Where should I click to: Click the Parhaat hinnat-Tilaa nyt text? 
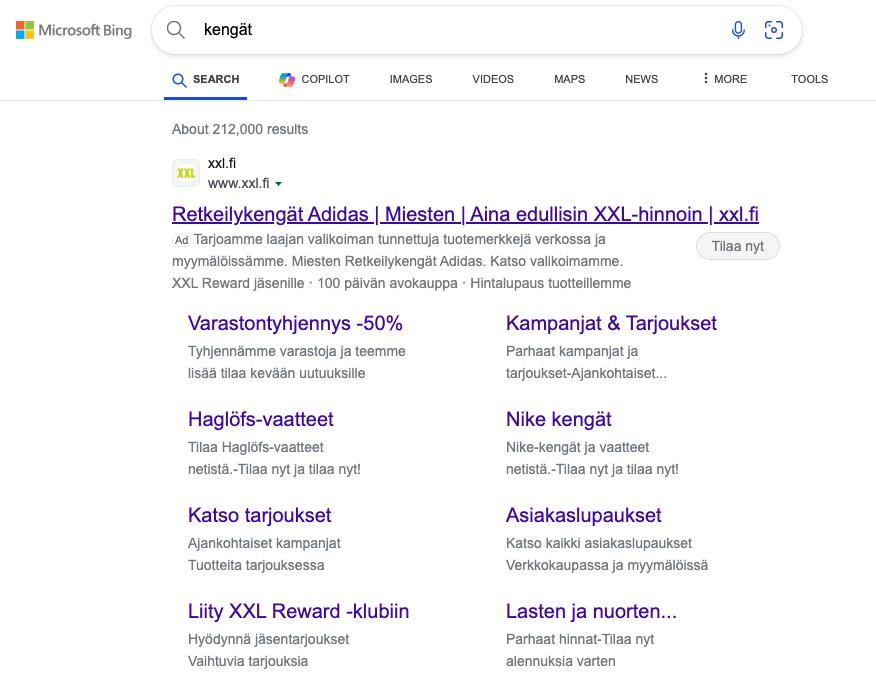point(579,640)
